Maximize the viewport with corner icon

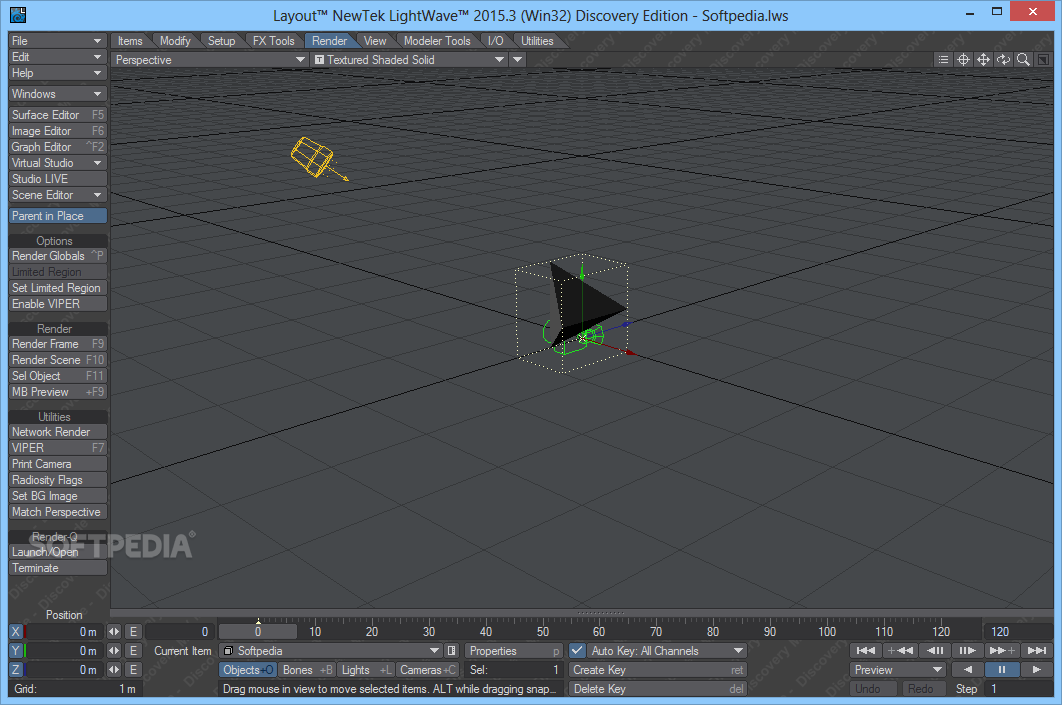1043,60
